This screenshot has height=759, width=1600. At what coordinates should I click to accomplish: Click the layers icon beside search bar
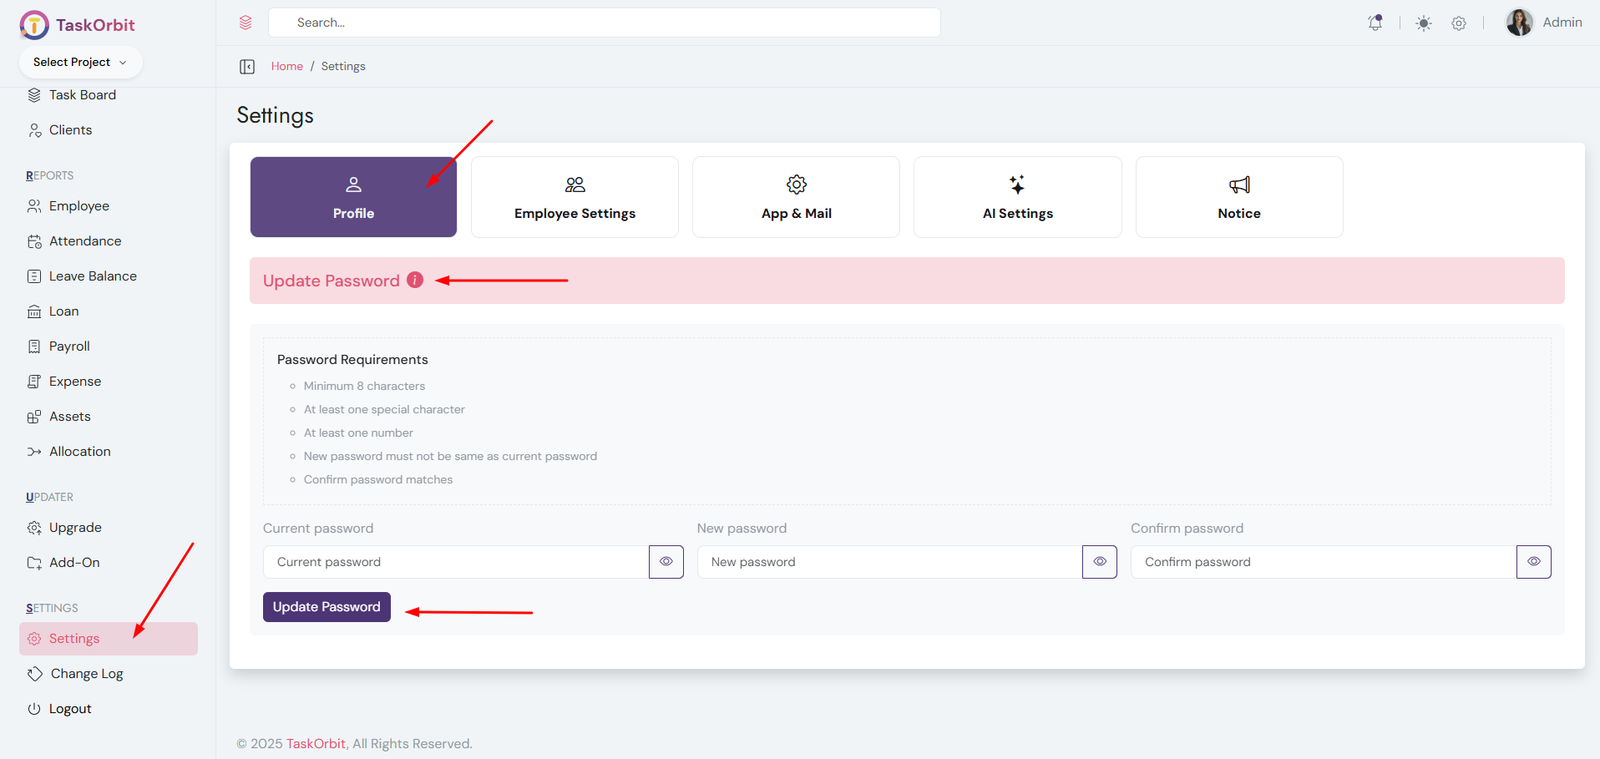pos(245,23)
